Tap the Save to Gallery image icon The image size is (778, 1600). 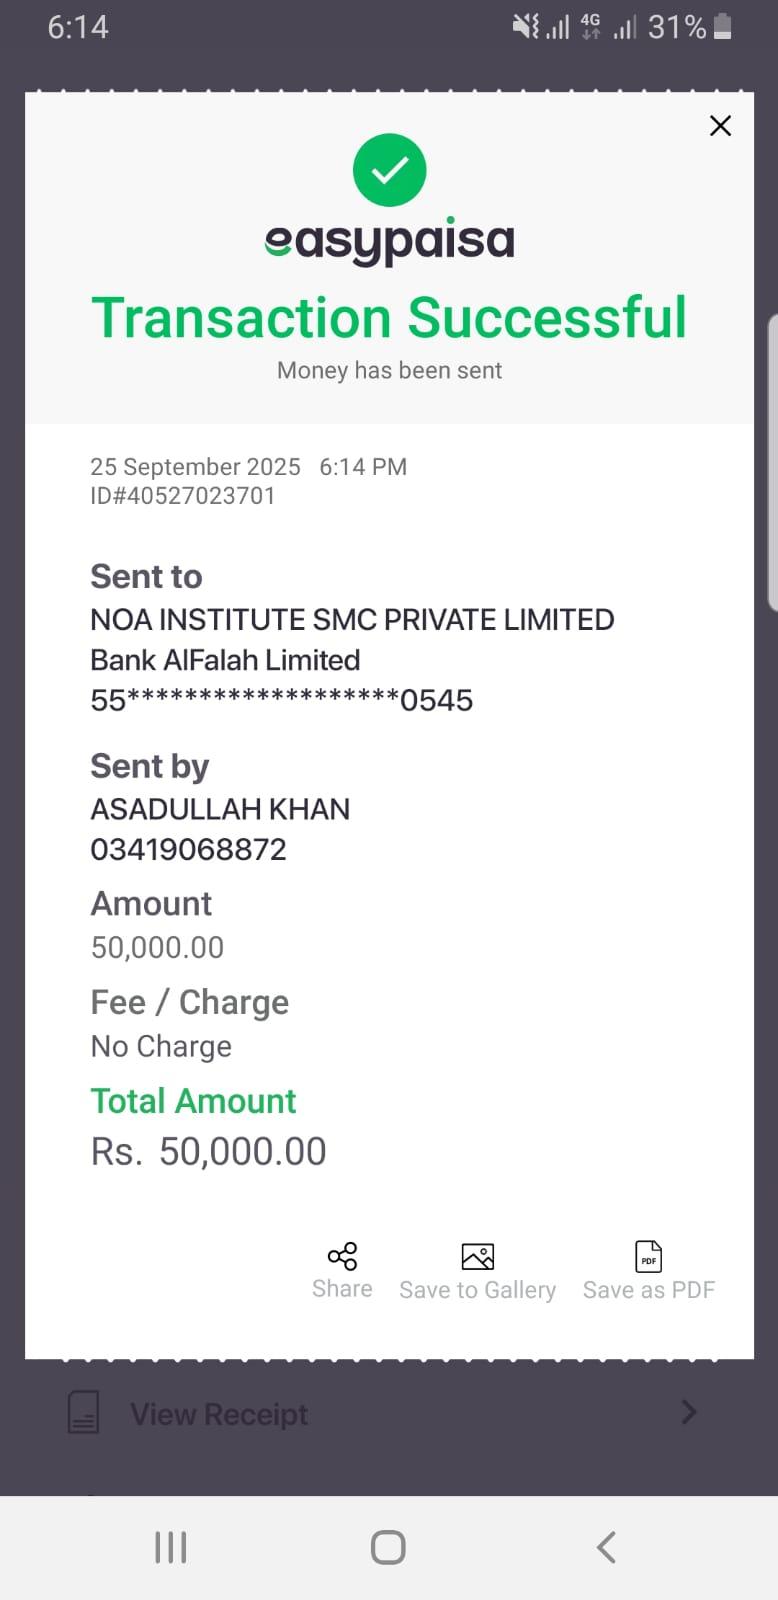477,1256
